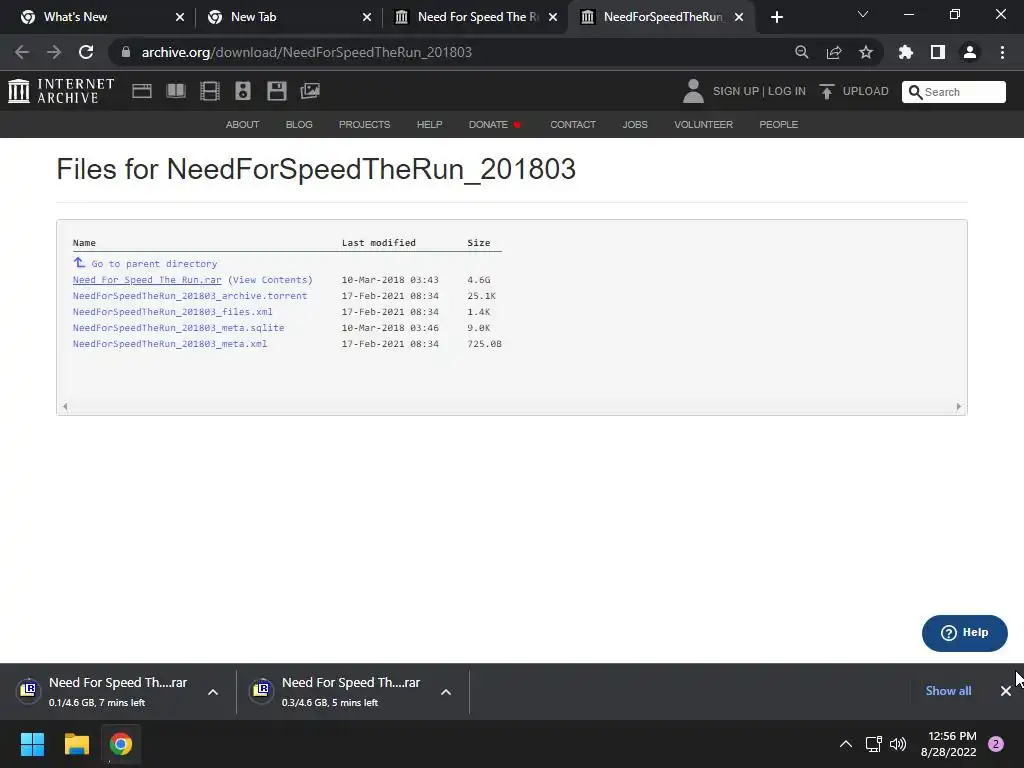Click the upload arrow icon

(827, 91)
